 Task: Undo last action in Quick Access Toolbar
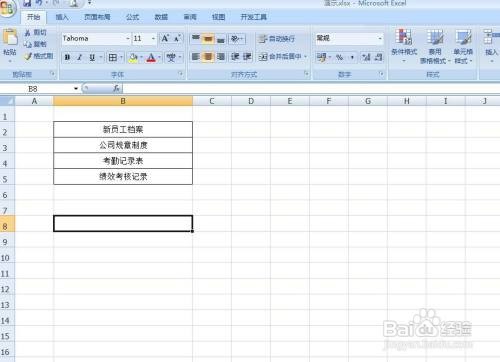click(39, 3)
